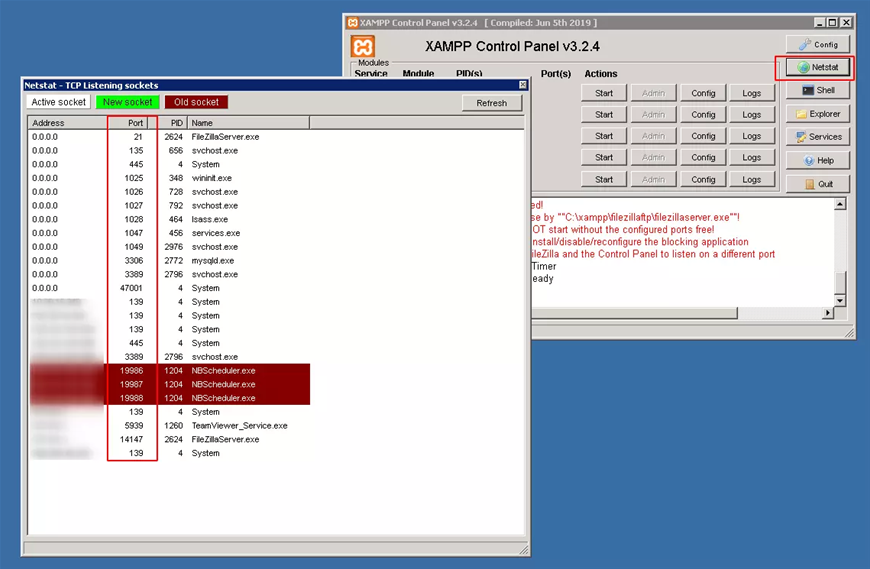This screenshot has height=569, width=870.
Task: Select NBScheduler.exe port 19986 row
Action: pos(169,370)
